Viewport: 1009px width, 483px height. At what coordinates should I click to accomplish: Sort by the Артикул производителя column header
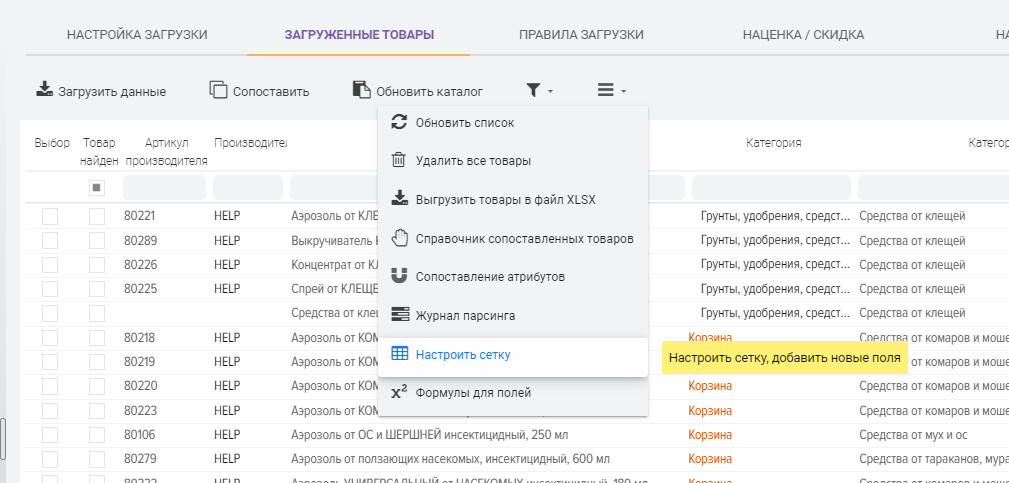coord(166,152)
